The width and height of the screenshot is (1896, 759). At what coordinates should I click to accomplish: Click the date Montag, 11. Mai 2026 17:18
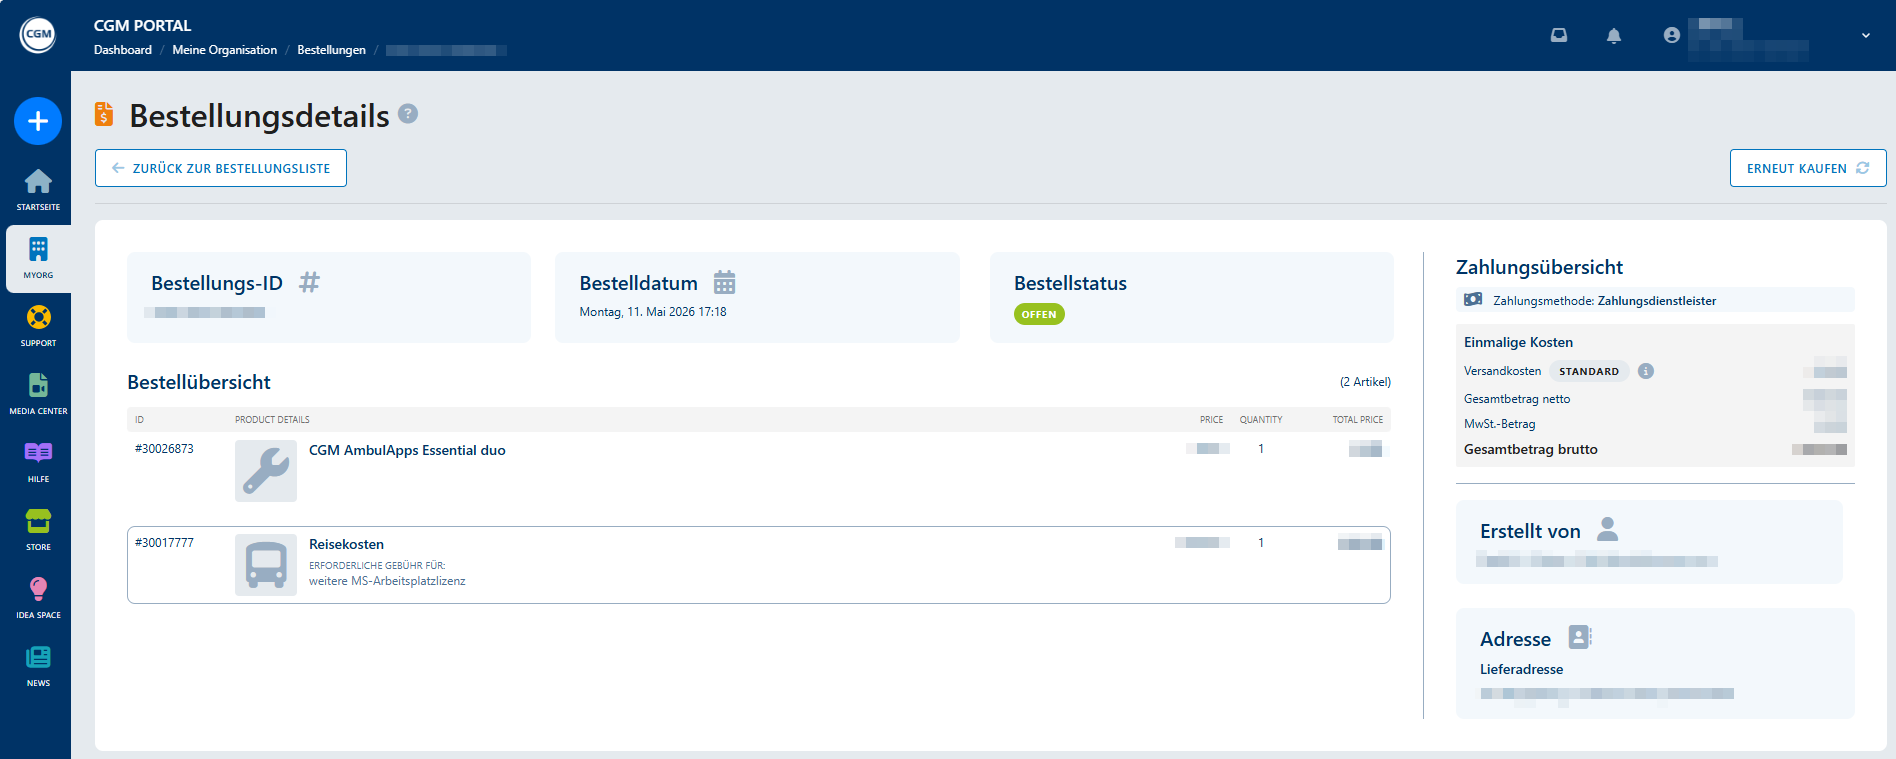pyautogui.click(x=653, y=312)
